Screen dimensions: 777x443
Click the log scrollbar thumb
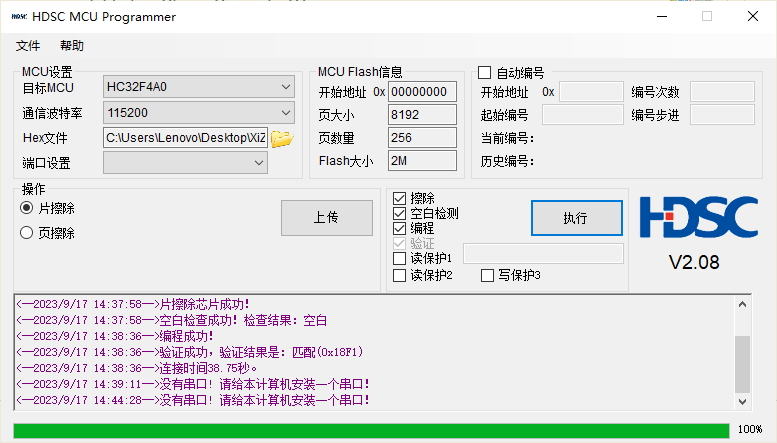pos(742,364)
